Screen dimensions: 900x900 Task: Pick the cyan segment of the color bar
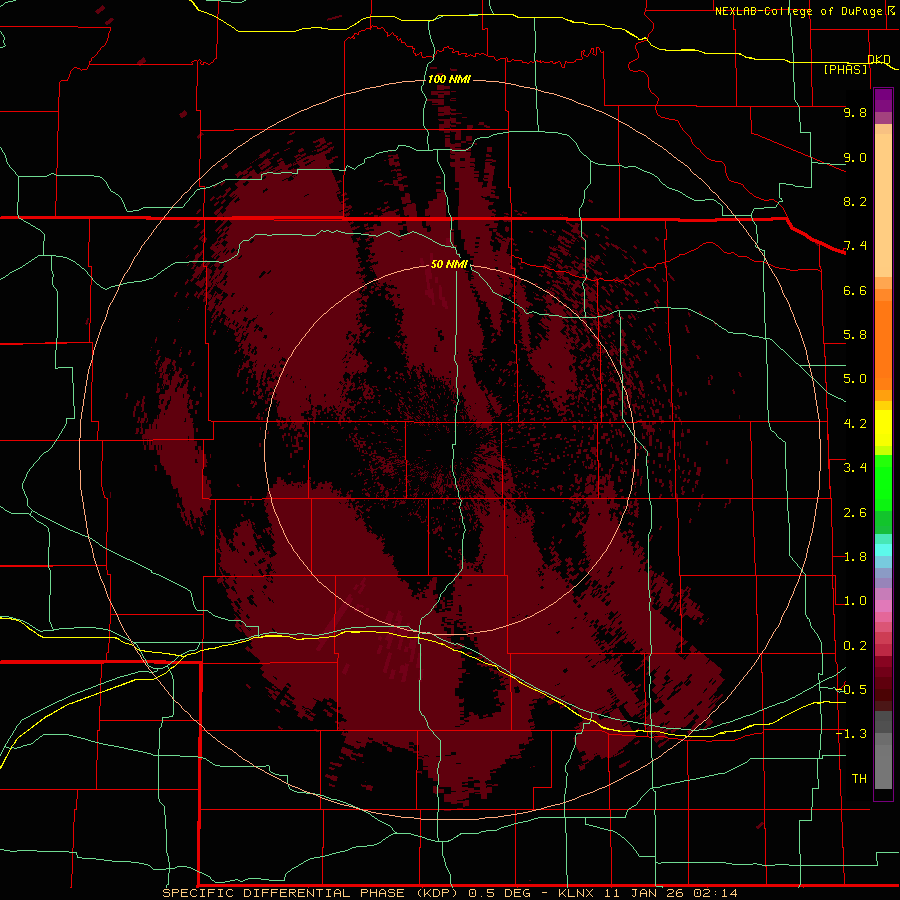(x=883, y=549)
